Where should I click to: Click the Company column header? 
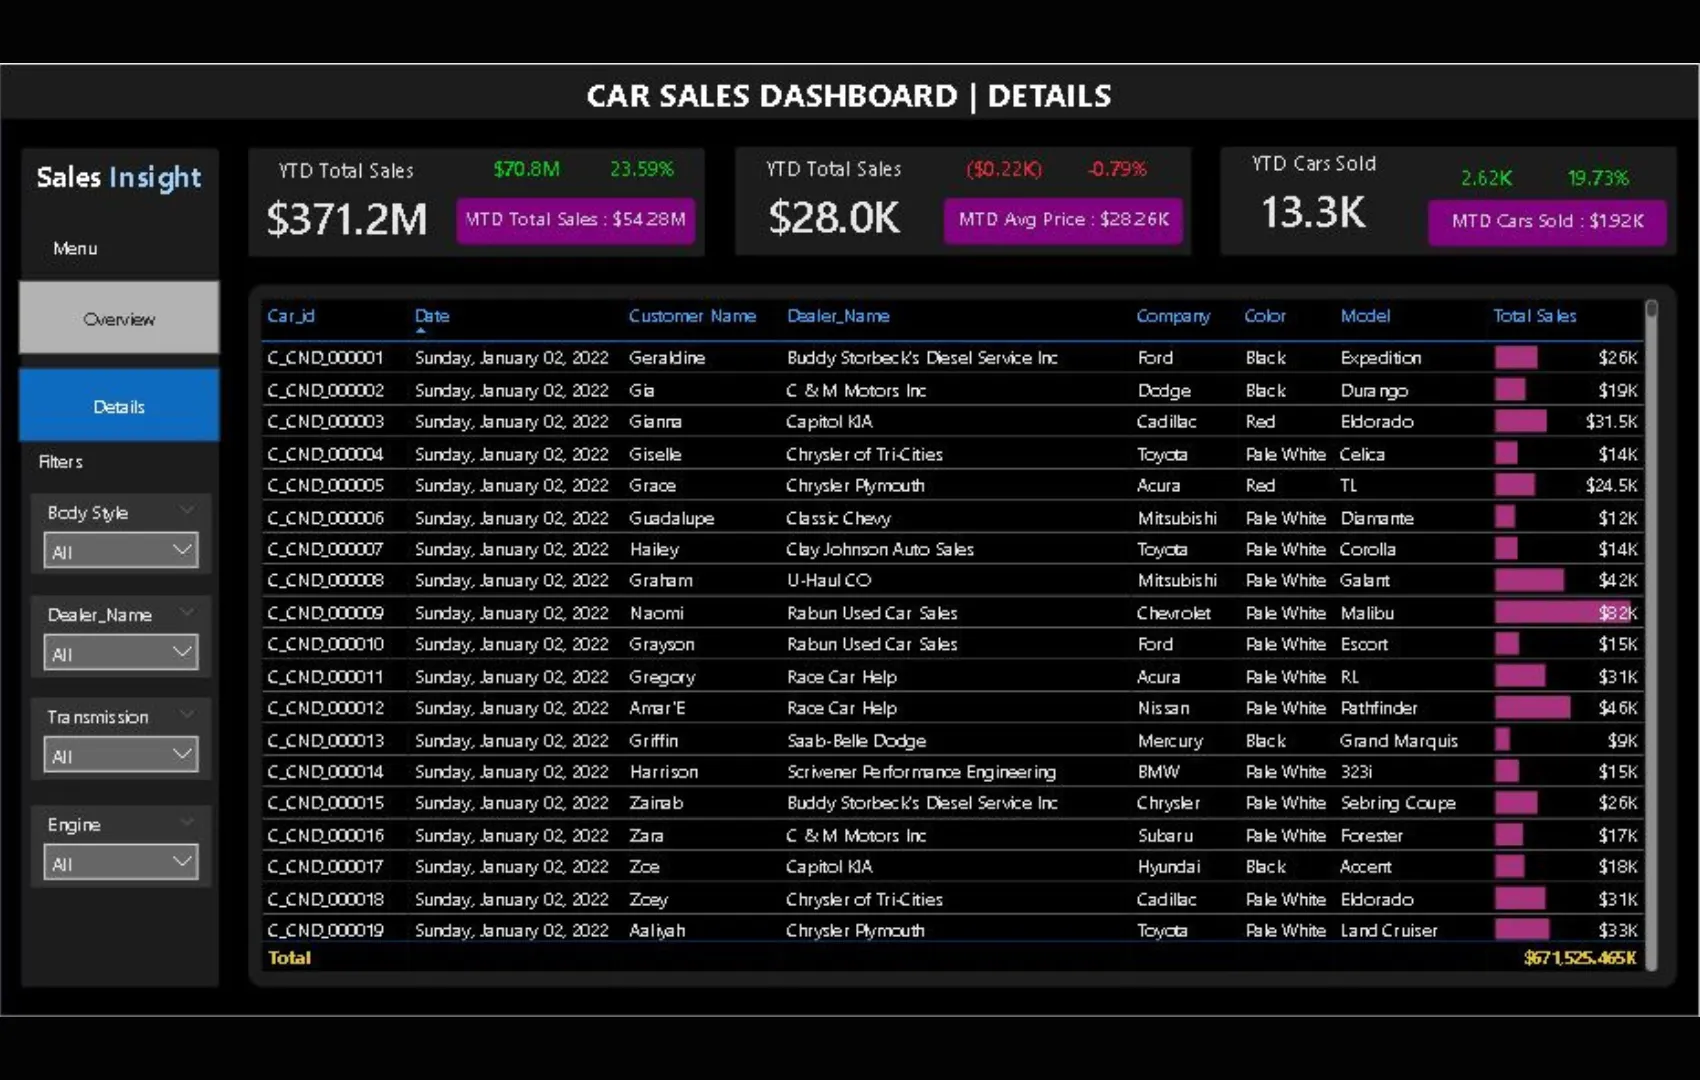1172,316
